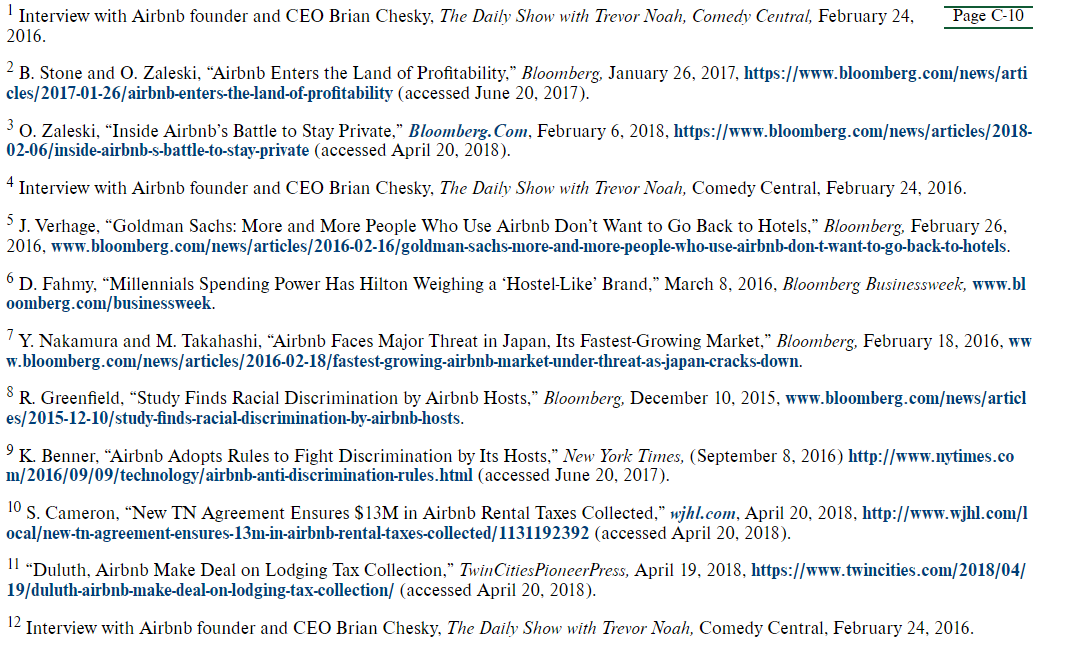Click the author name J. Verhage
Image resolution: width=1082 pixels, height=649 pixels.
tap(57, 227)
